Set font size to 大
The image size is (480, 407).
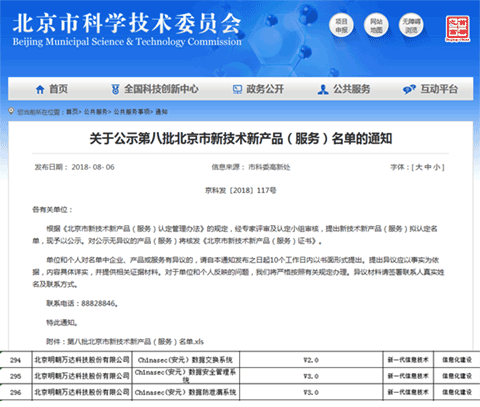click(x=419, y=167)
